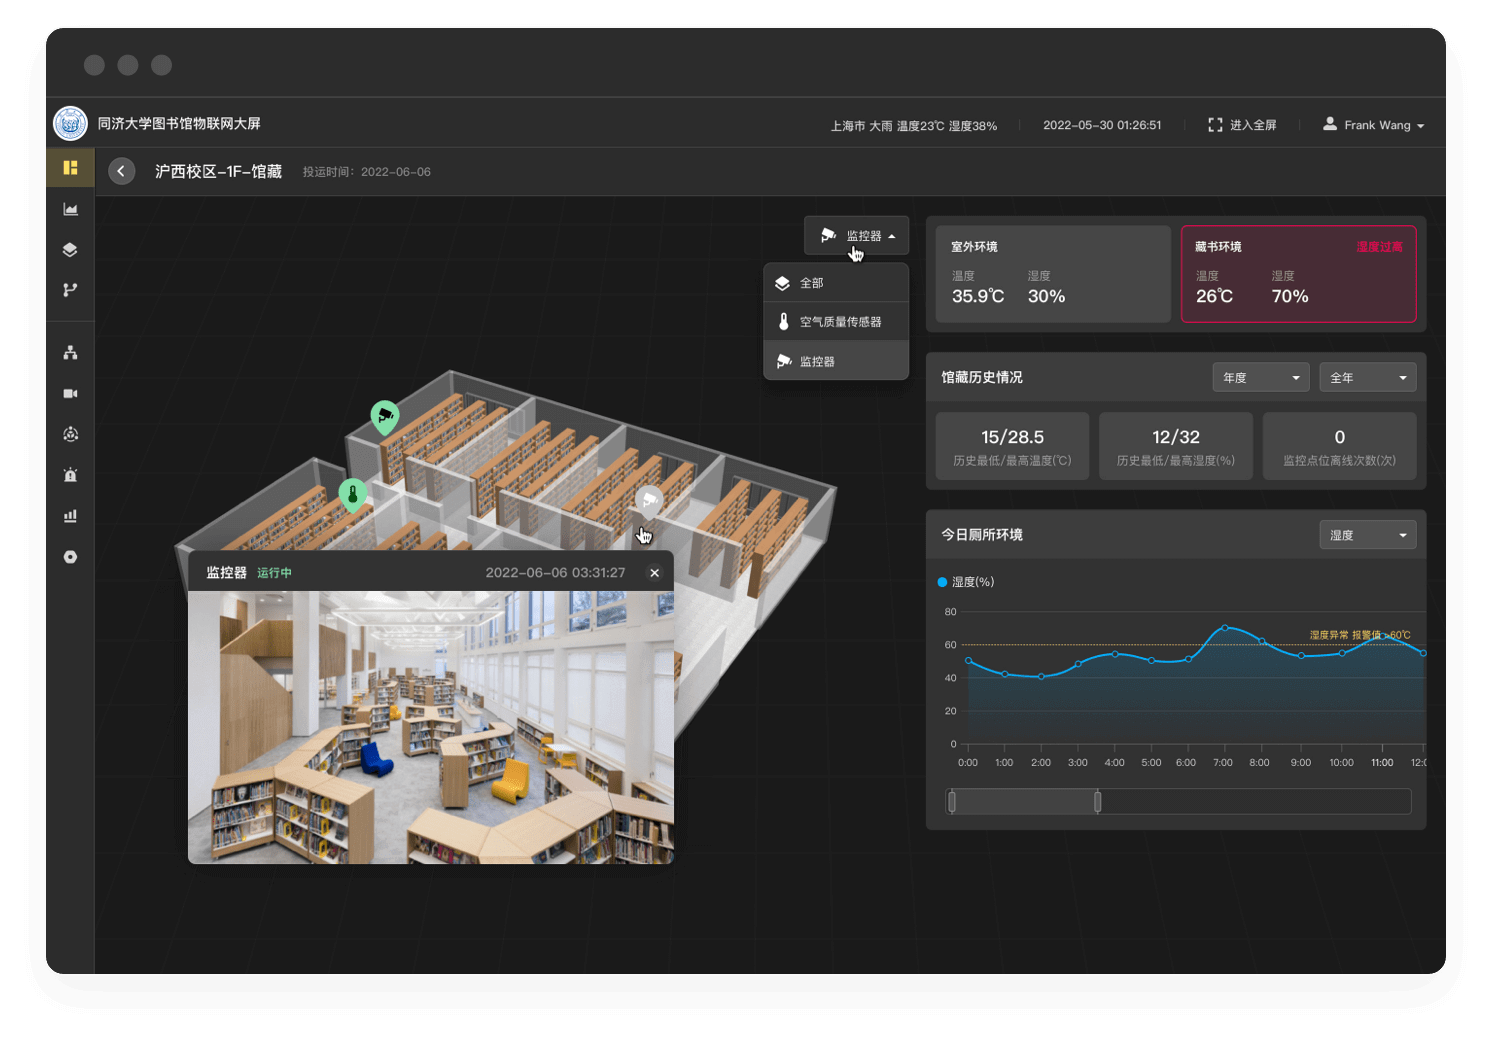
Task: Open the area chart icon in sidebar
Action: (x=70, y=209)
